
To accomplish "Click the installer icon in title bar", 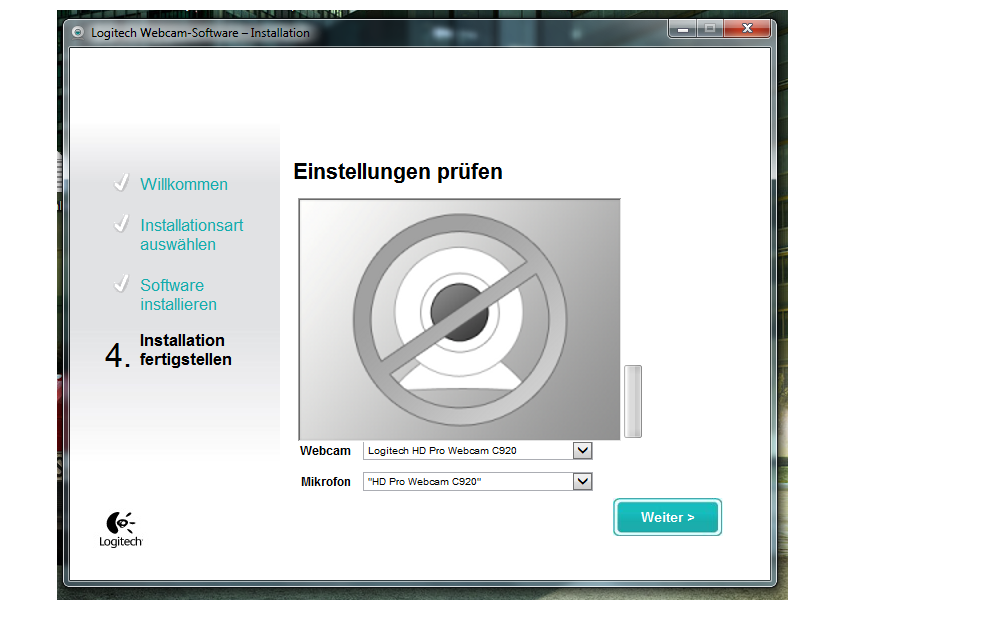I will [x=78, y=32].
